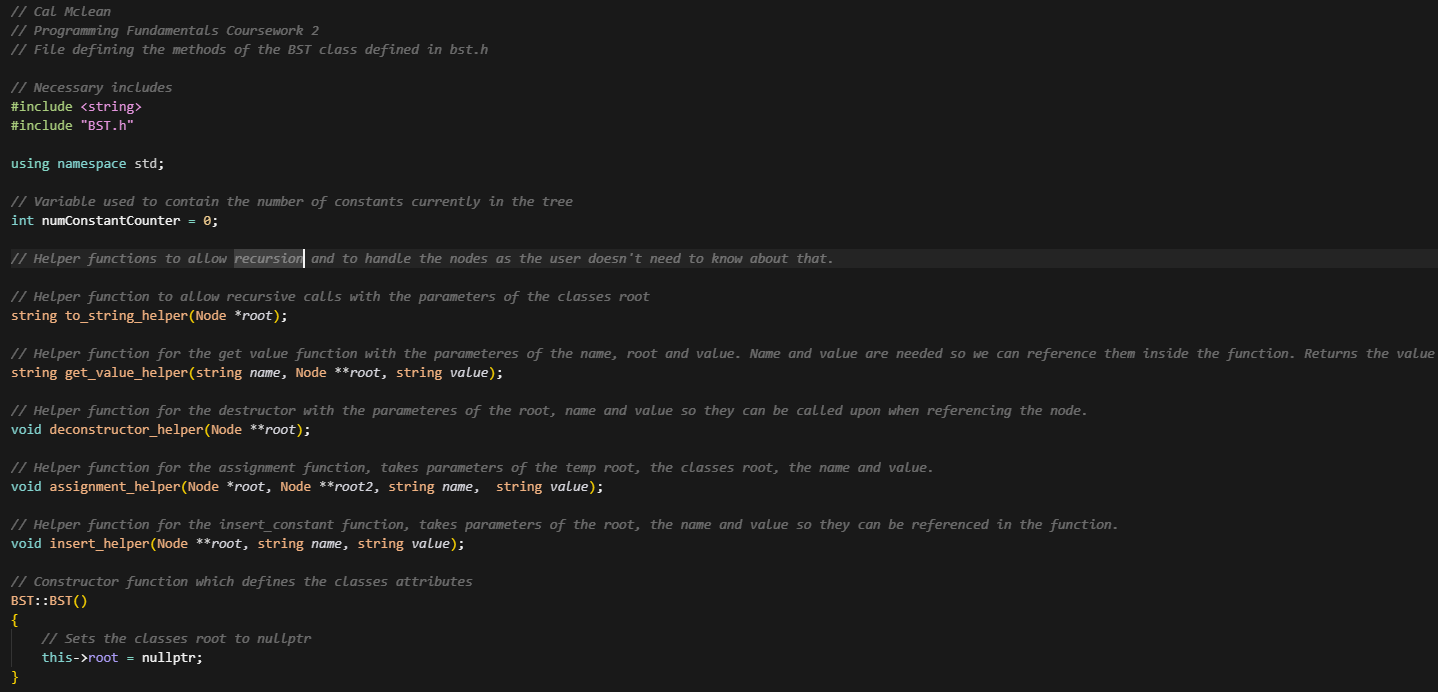
Task: Click the closing brace of the constructor
Action: coord(15,677)
